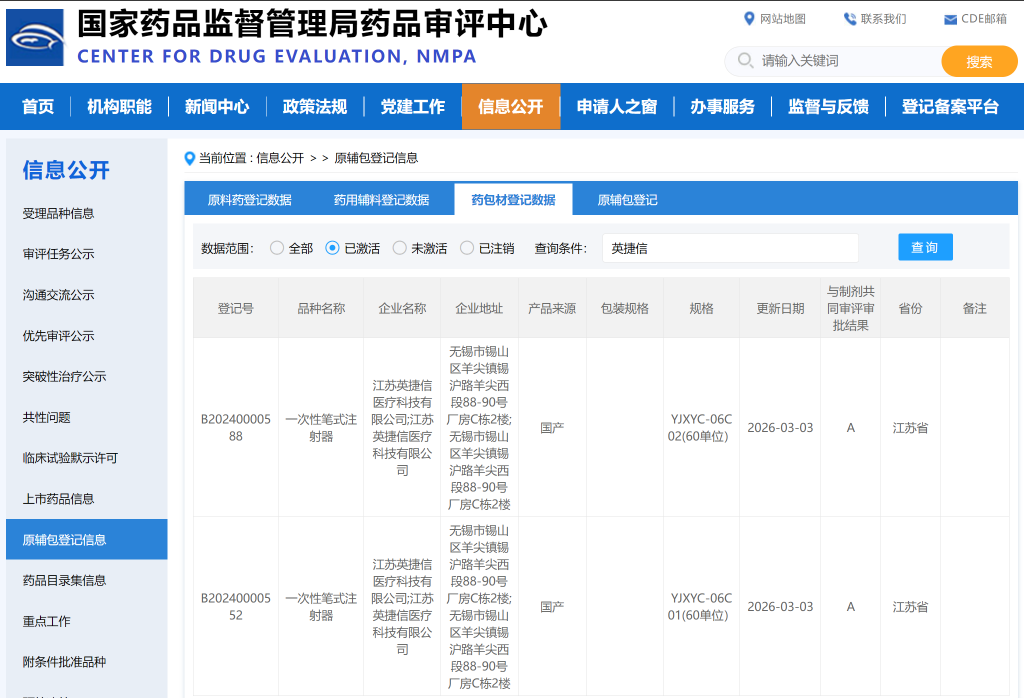Select the 全部 data range radio

(x=277, y=248)
